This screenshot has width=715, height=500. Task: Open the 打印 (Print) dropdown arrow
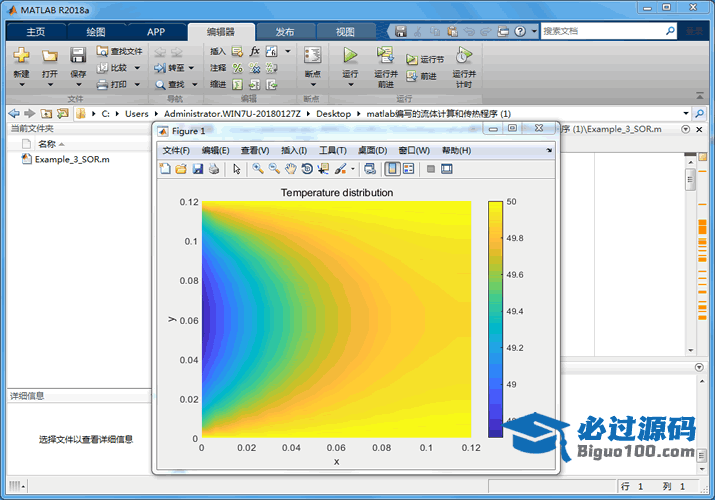pyautogui.click(x=137, y=84)
